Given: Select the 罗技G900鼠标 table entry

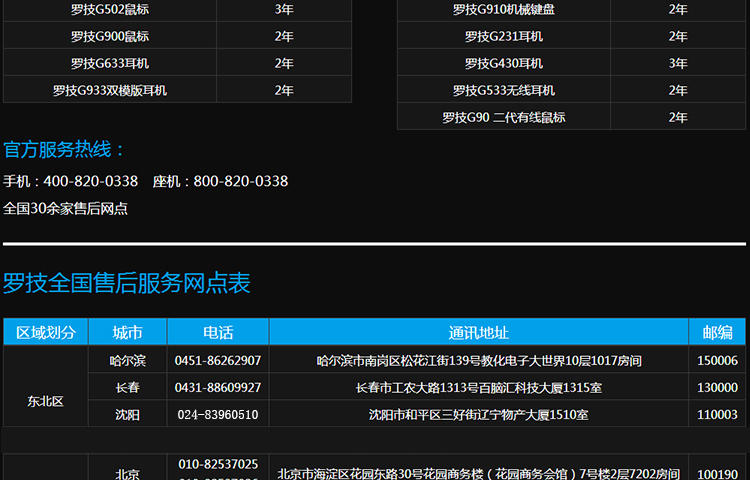Looking at the screenshot, I should click(x=110, y=37).
